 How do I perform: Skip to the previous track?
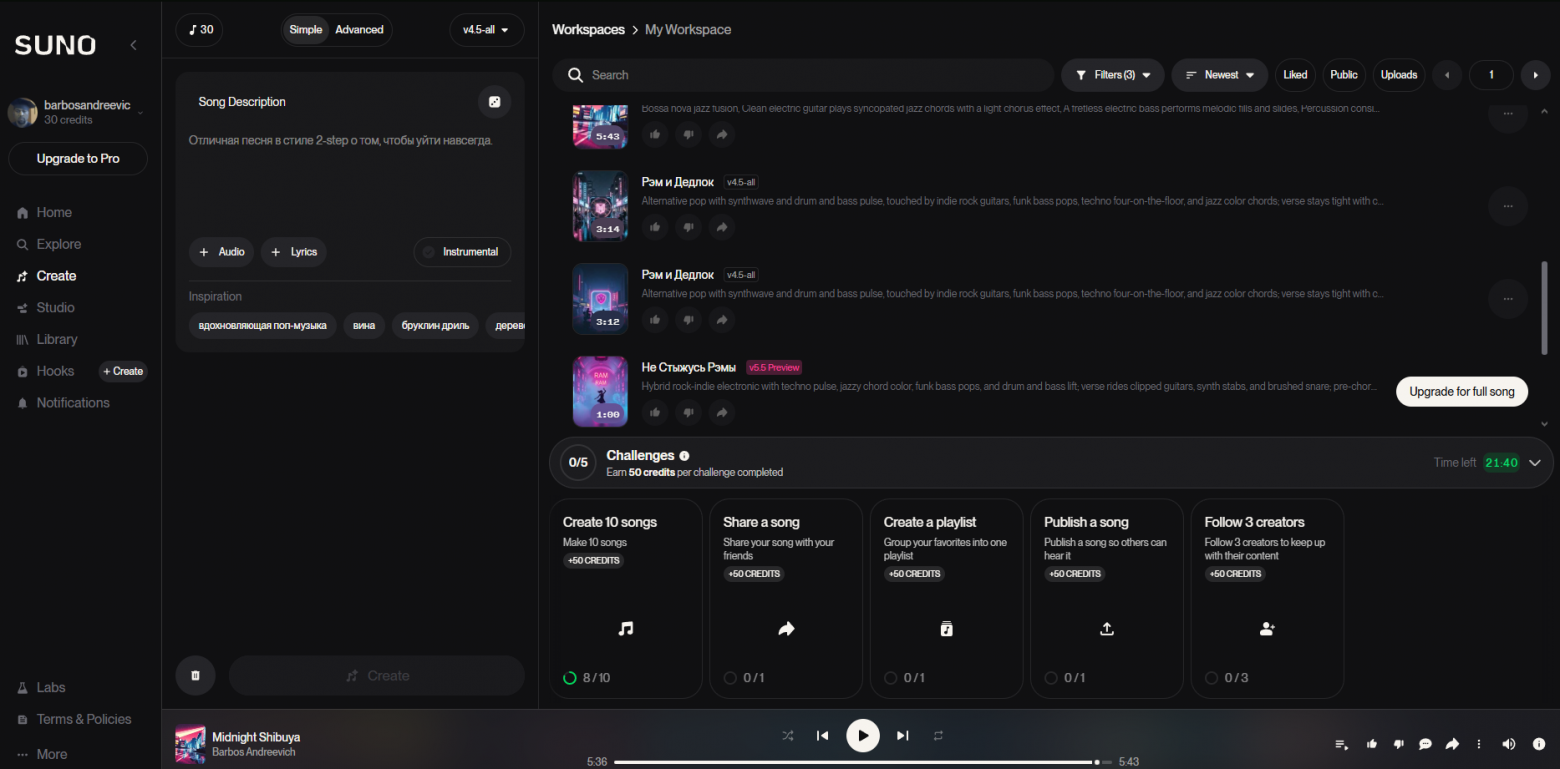pos(822,736)
